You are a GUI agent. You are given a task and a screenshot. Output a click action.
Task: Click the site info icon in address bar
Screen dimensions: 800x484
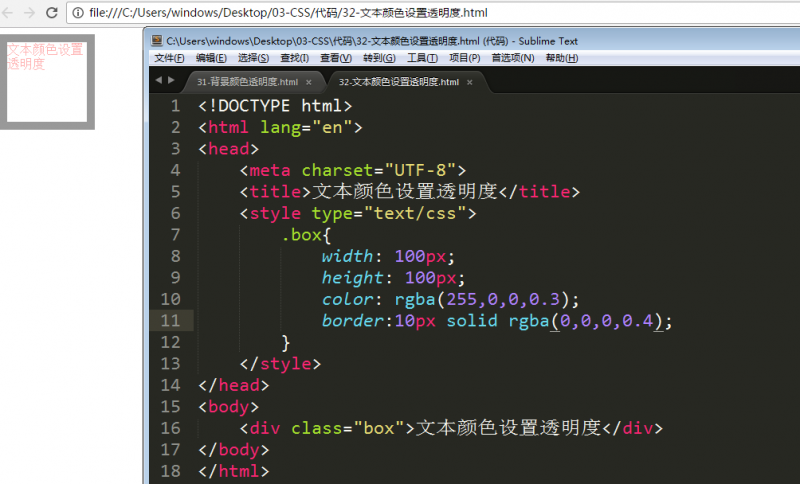(78, 13)
